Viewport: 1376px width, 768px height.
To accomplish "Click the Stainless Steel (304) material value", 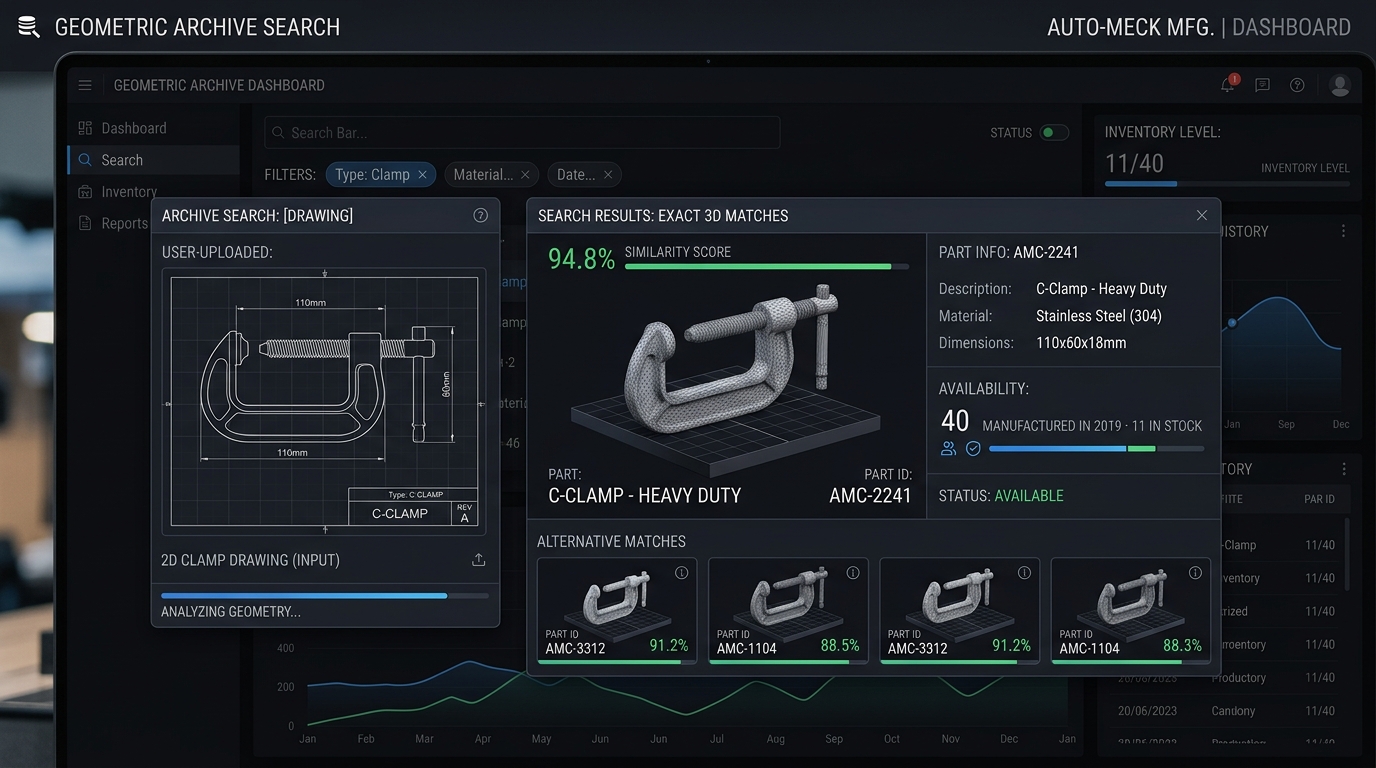I will pyautogui.click(x=1099, y=316).
